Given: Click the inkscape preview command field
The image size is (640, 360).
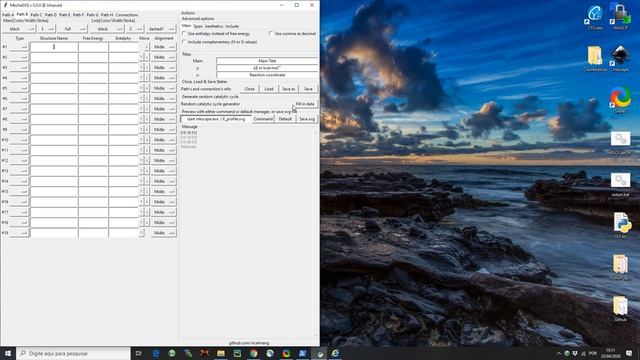Looking at the screenshot, I should point(216,119).
